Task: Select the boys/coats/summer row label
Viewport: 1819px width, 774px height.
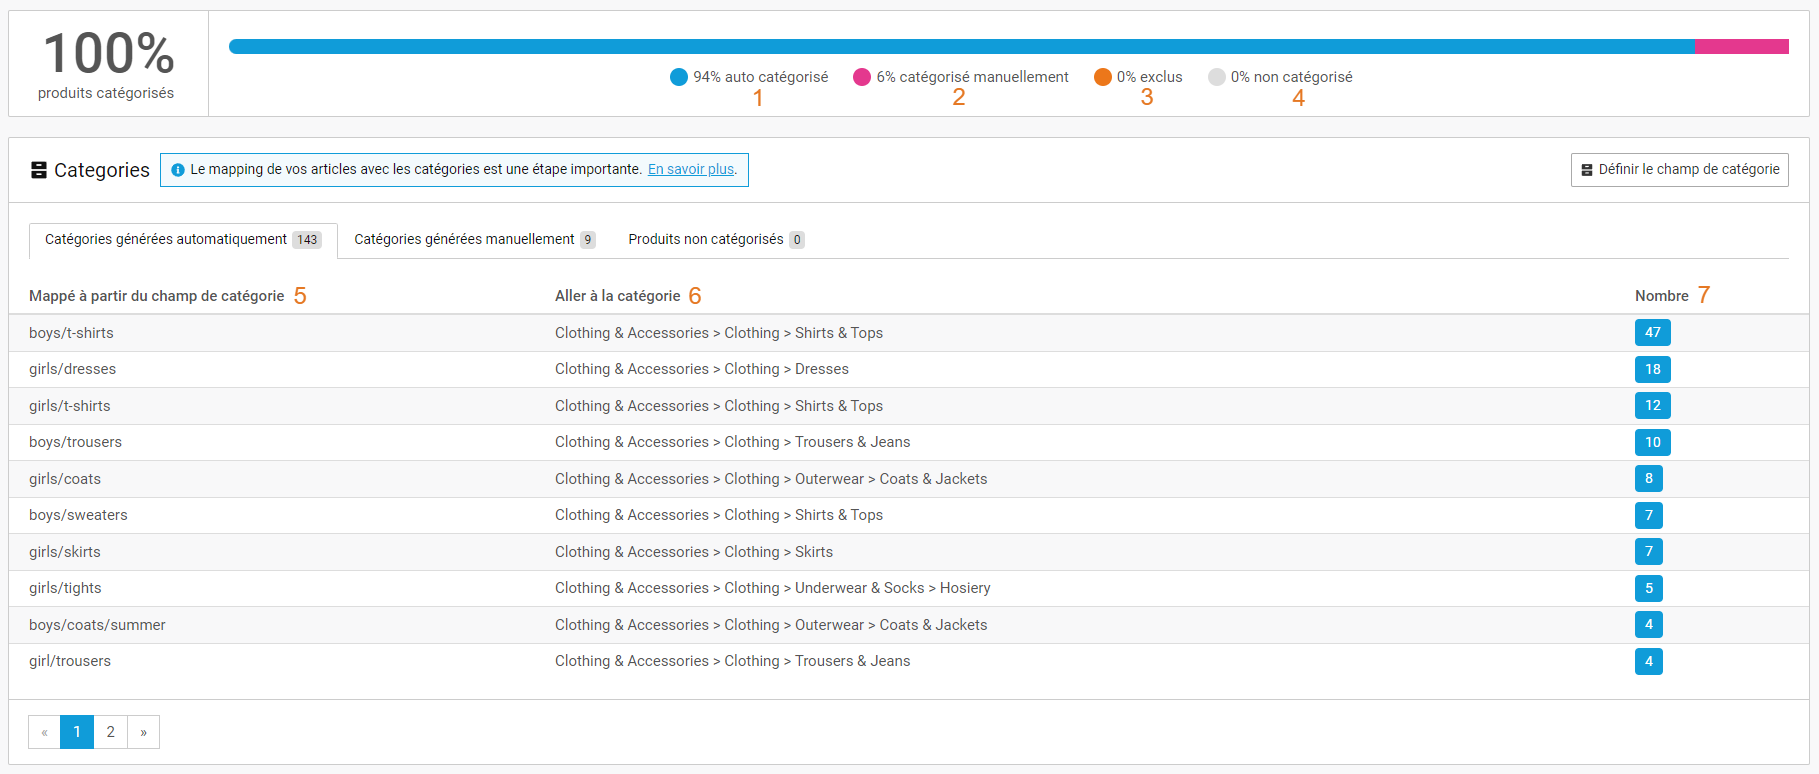Action: click(97, 625)
